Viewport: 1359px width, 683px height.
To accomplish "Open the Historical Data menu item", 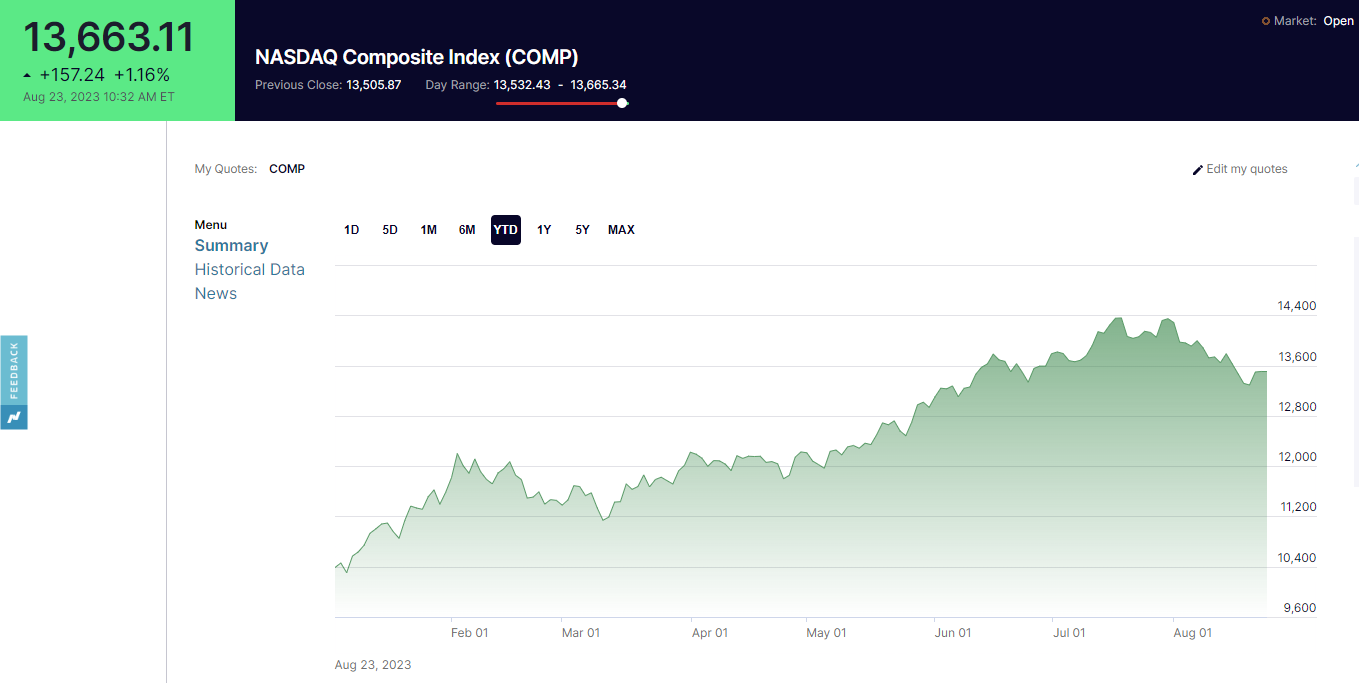I will (249, 270).
